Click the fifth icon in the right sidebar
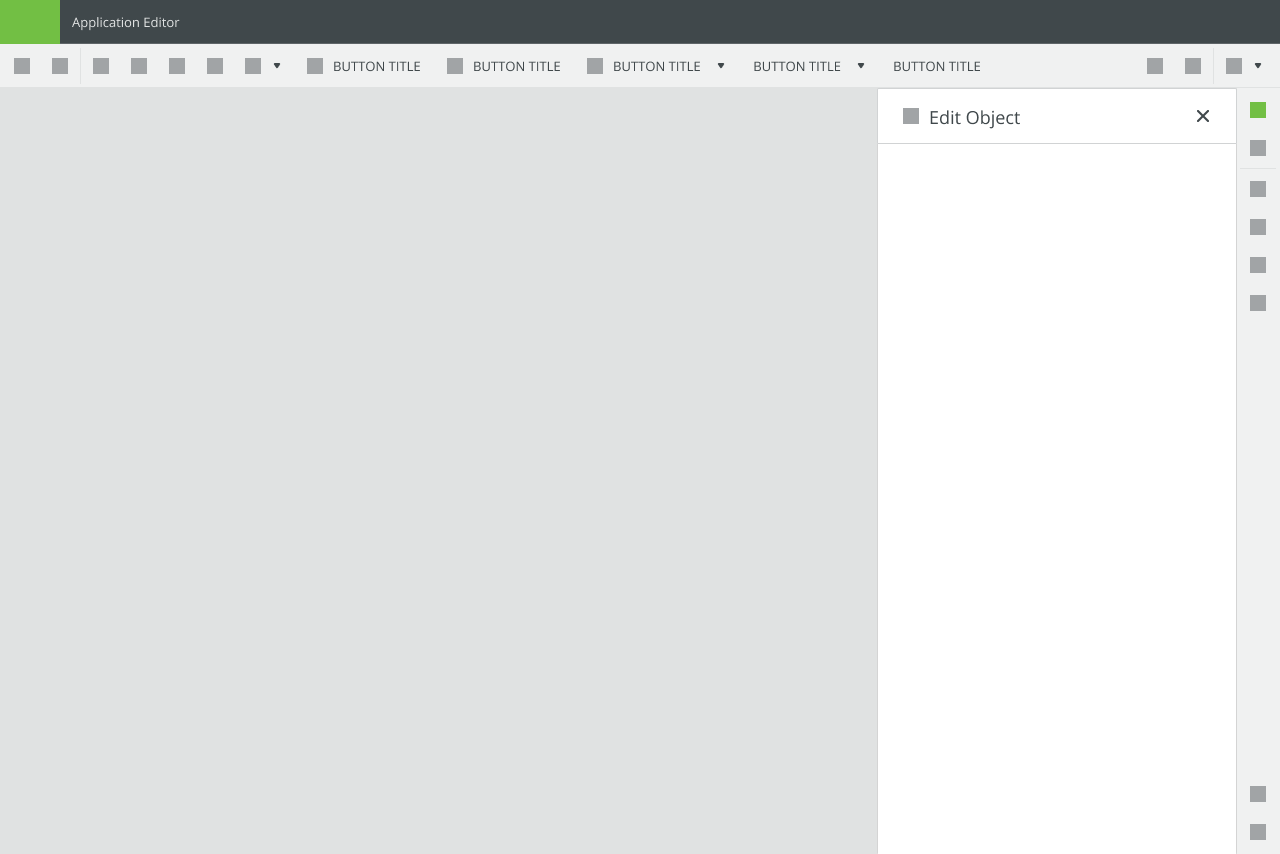This screenshot has height=854, width=1280. [x=1258, y=265]
